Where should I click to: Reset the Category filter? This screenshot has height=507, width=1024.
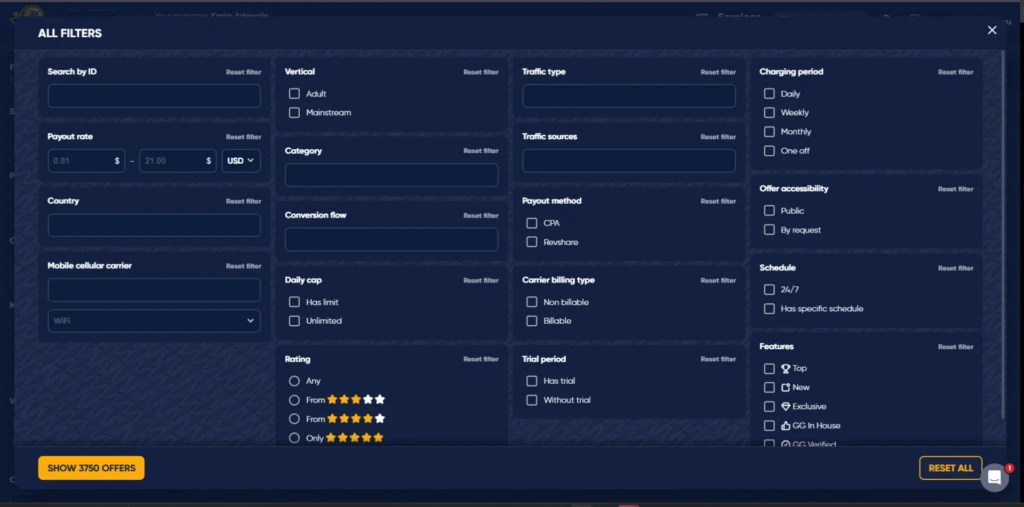481,151
